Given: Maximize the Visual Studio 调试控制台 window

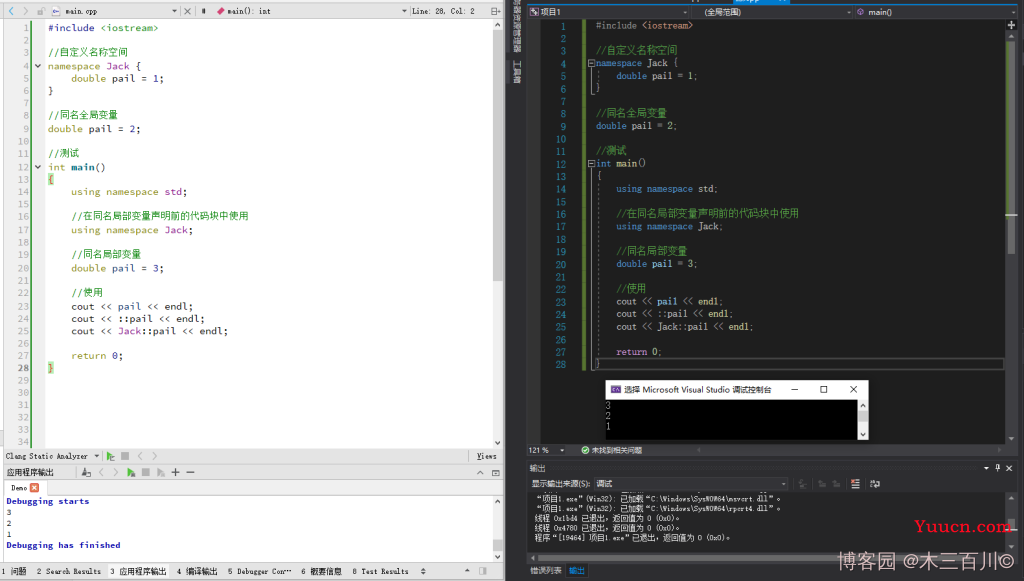Looking at the screenshot, I should pyautogui.click(x=824, y=389).
